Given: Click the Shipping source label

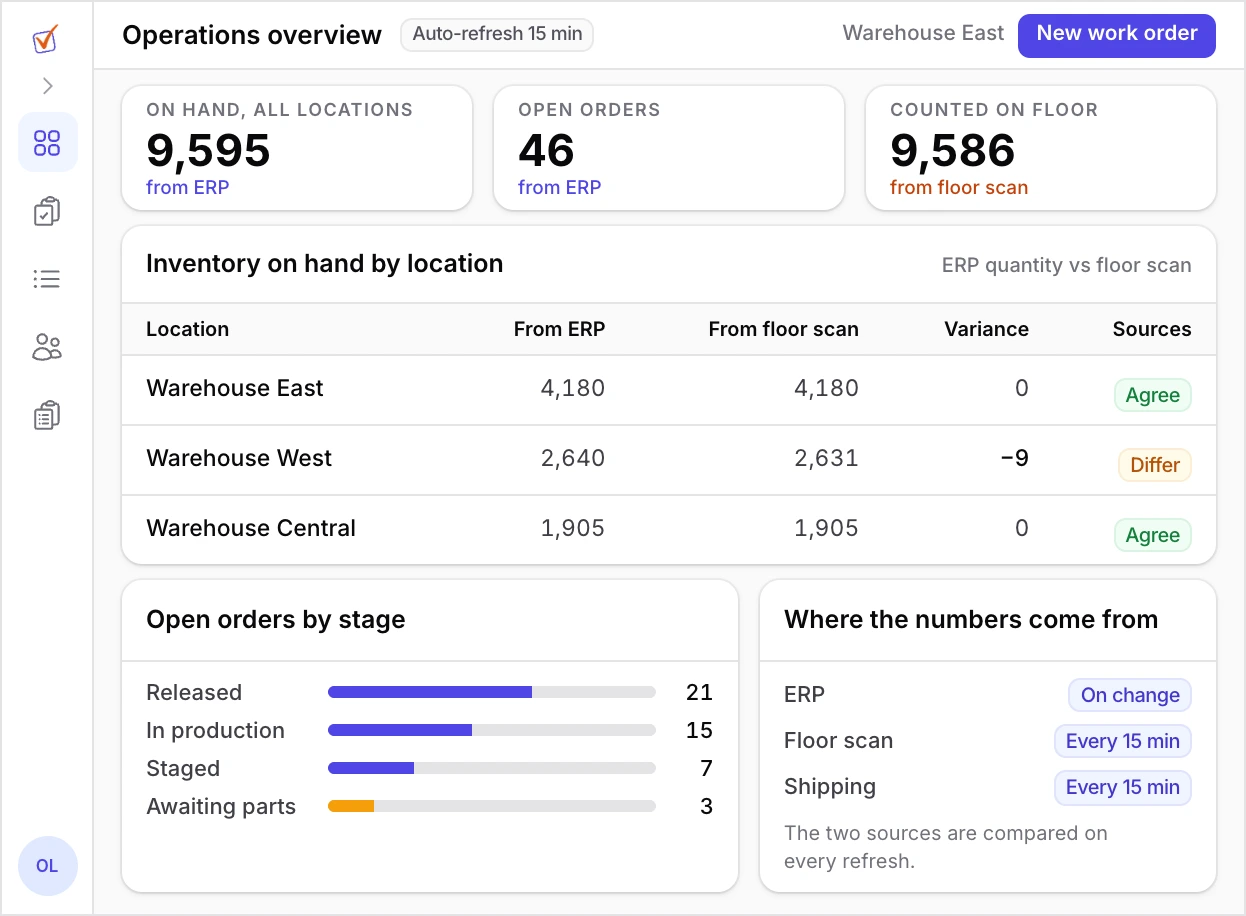Looking at the screenshot, I should click(830, 786).
